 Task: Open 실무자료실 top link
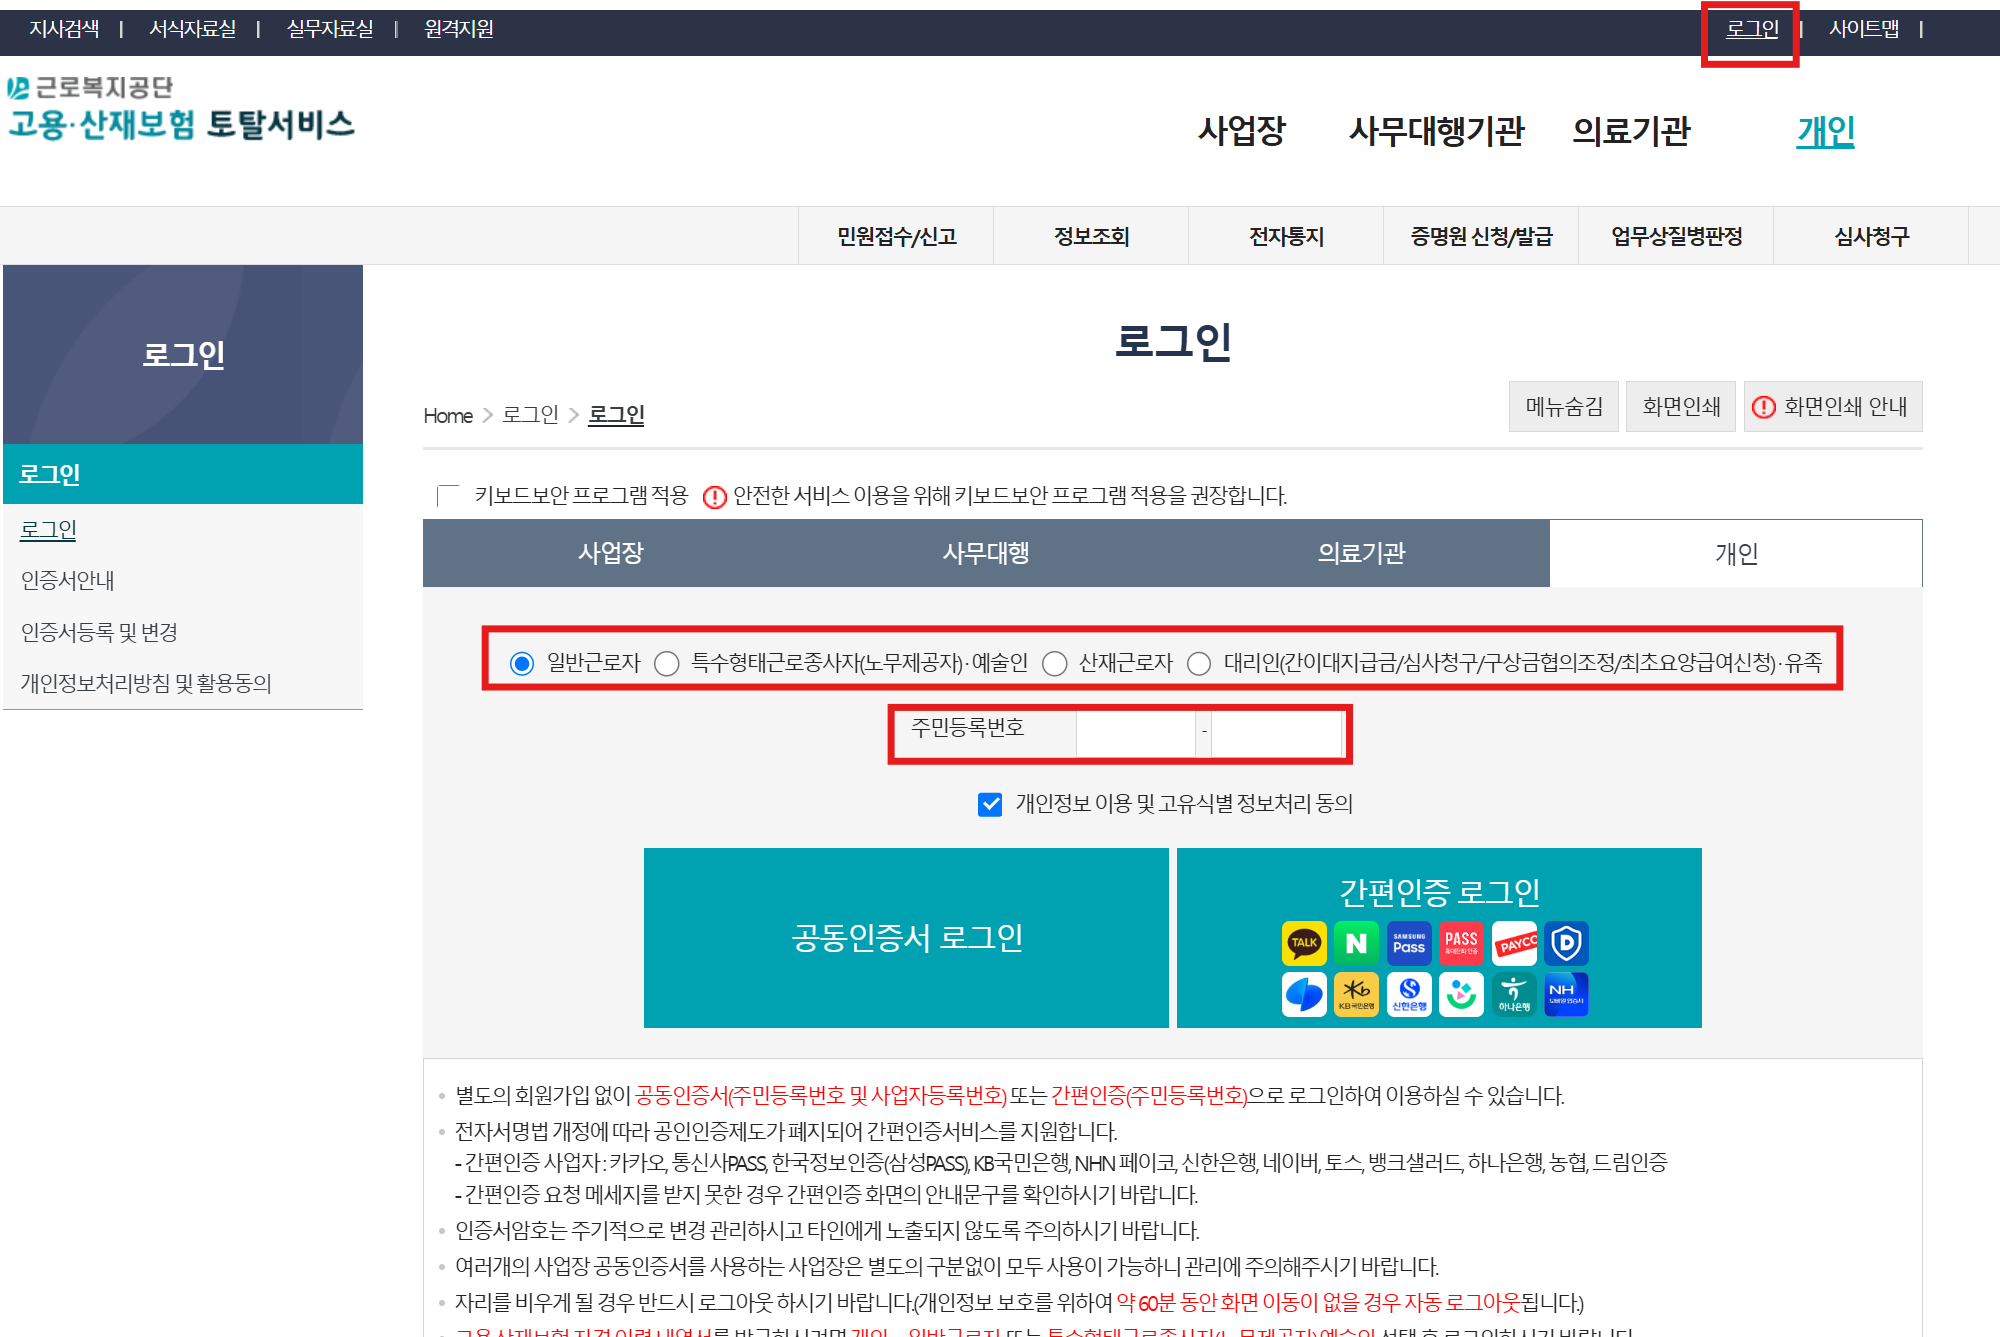point(330,29)
